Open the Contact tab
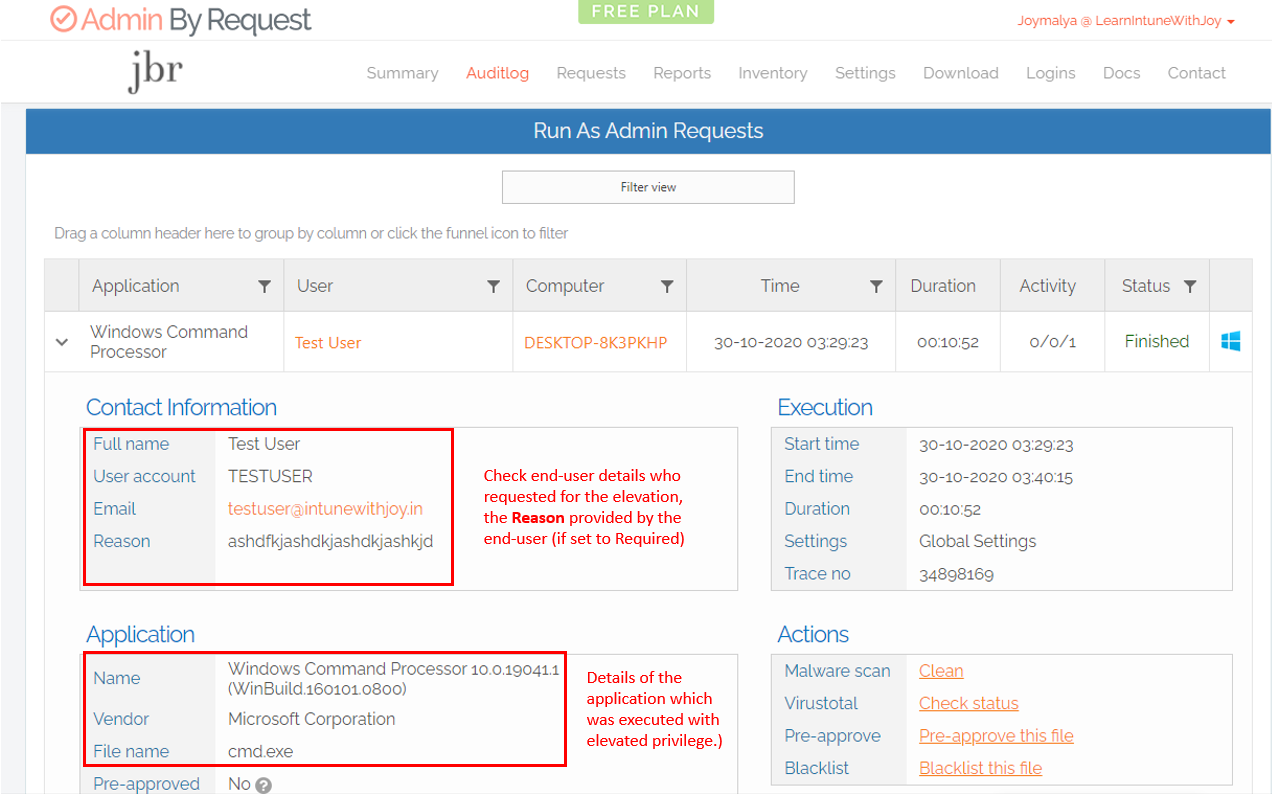1272x794 pixels. 1196,73
